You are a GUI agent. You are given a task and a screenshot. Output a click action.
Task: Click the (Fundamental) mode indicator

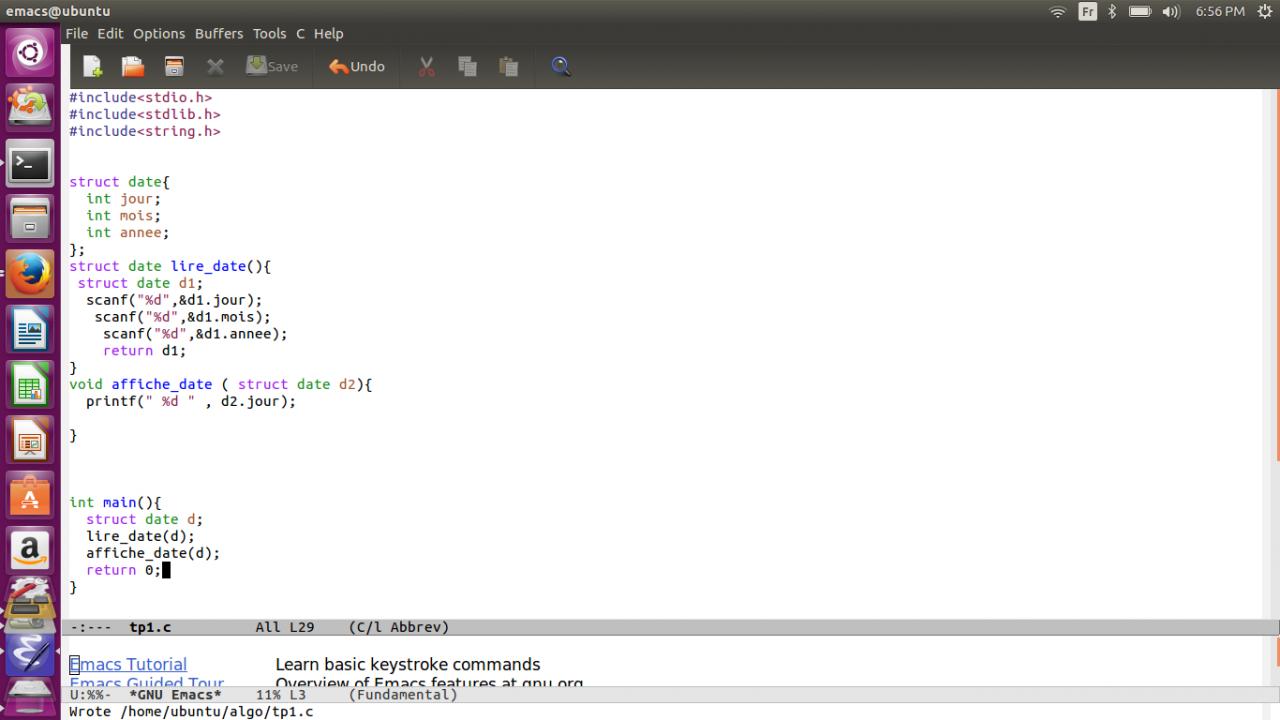click(403, 694)
